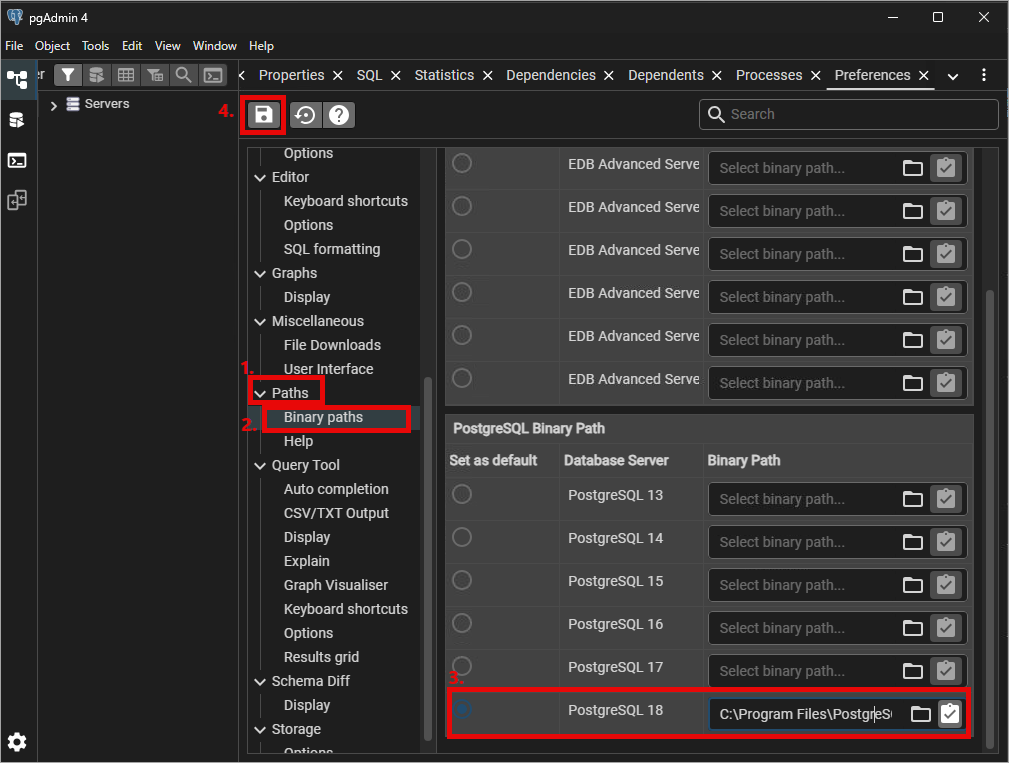This screenshot has height=763, width=1009.
Task: Open the Preferences help icon
Action: [340, 115]
